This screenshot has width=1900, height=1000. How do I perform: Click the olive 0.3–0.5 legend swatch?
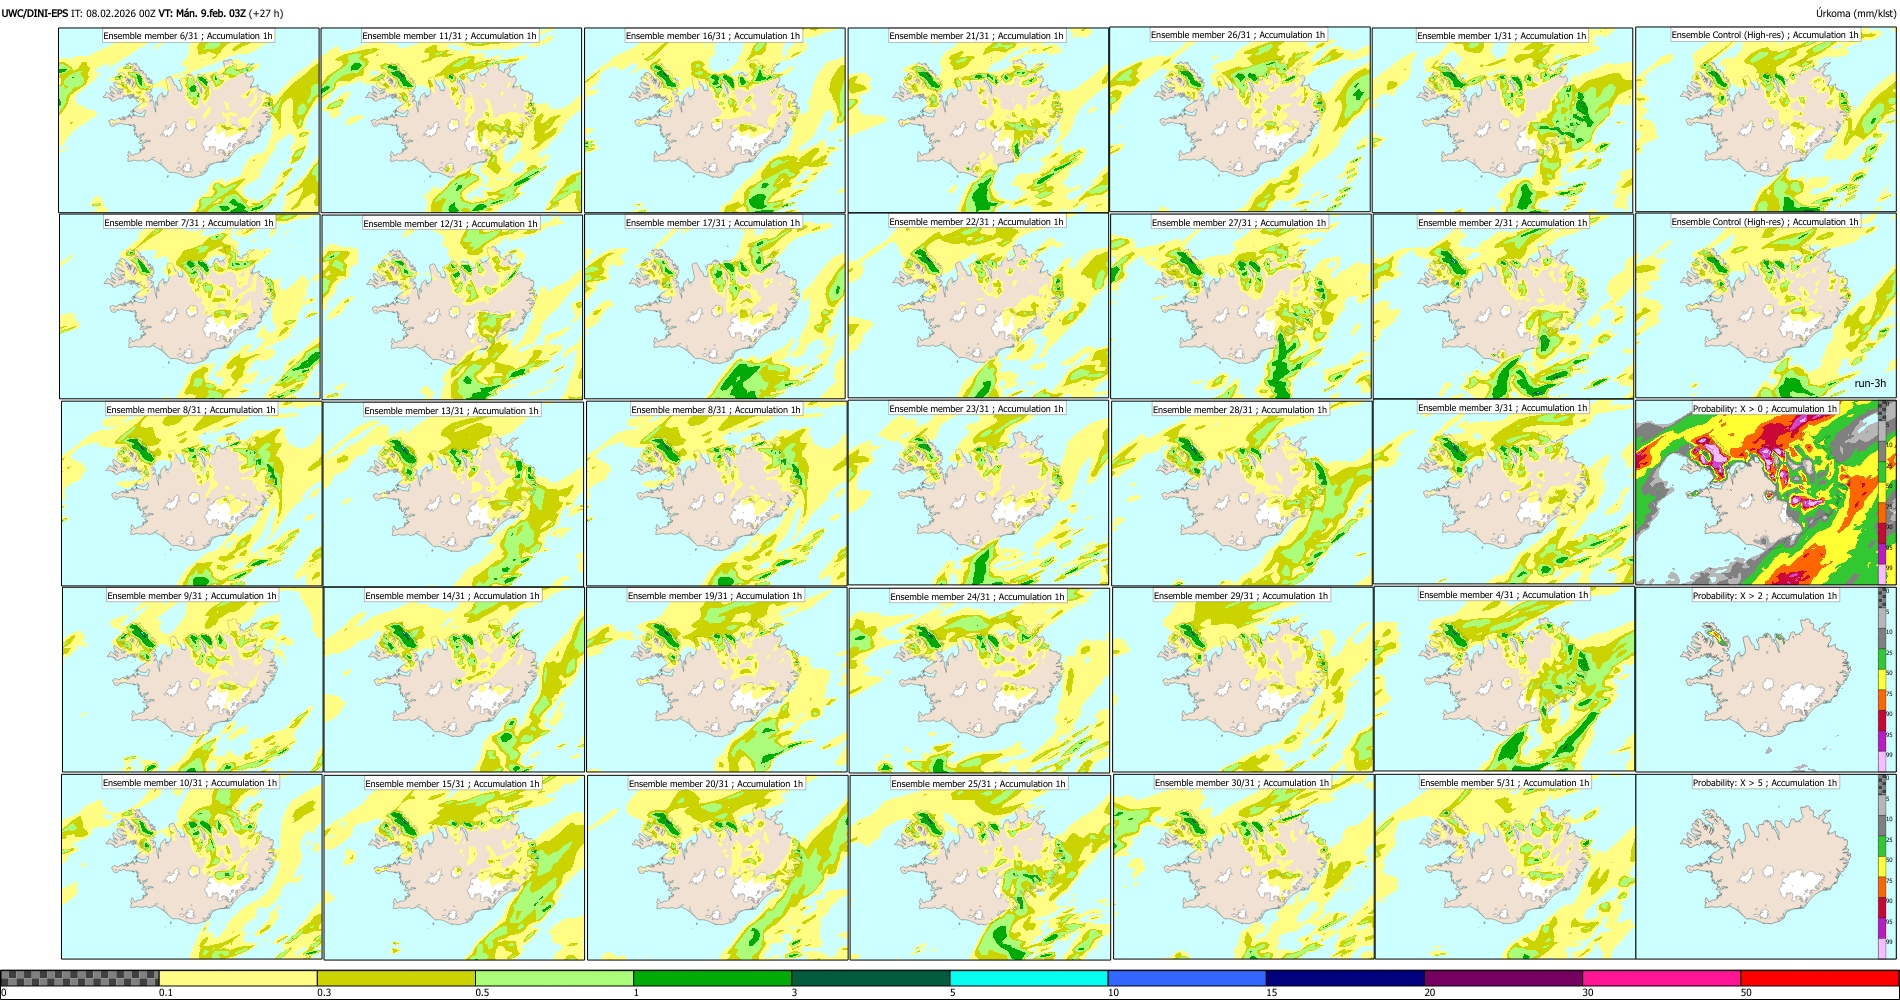(x=396, y=978)
